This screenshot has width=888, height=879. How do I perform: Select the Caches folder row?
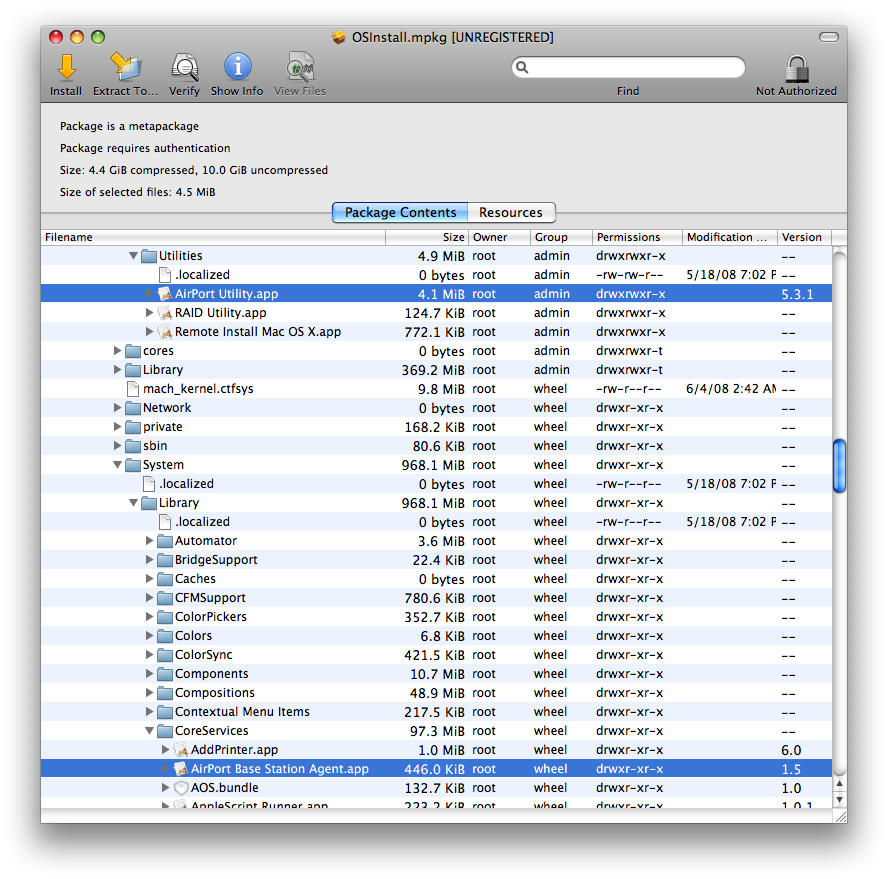(x=437, y=579)
